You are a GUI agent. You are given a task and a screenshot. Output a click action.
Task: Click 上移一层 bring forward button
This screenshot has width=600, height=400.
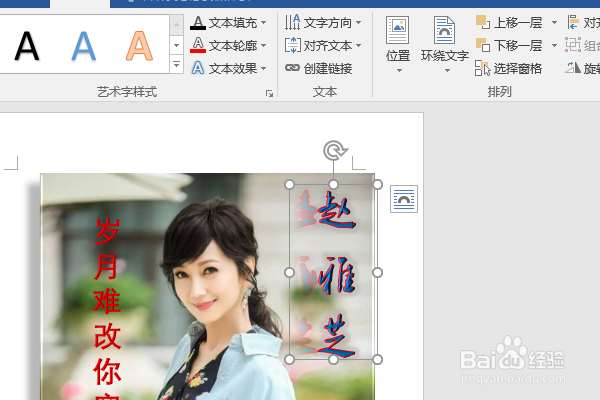click(x=509, y=23)
